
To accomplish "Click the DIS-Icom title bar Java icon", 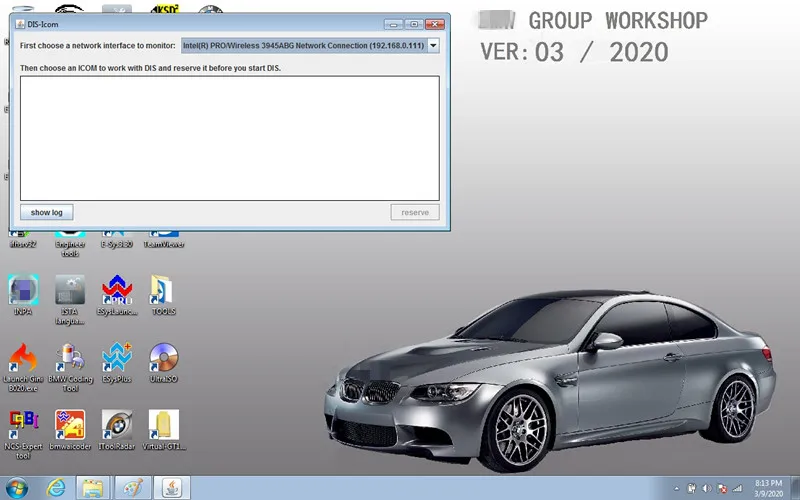I will 20,24.
